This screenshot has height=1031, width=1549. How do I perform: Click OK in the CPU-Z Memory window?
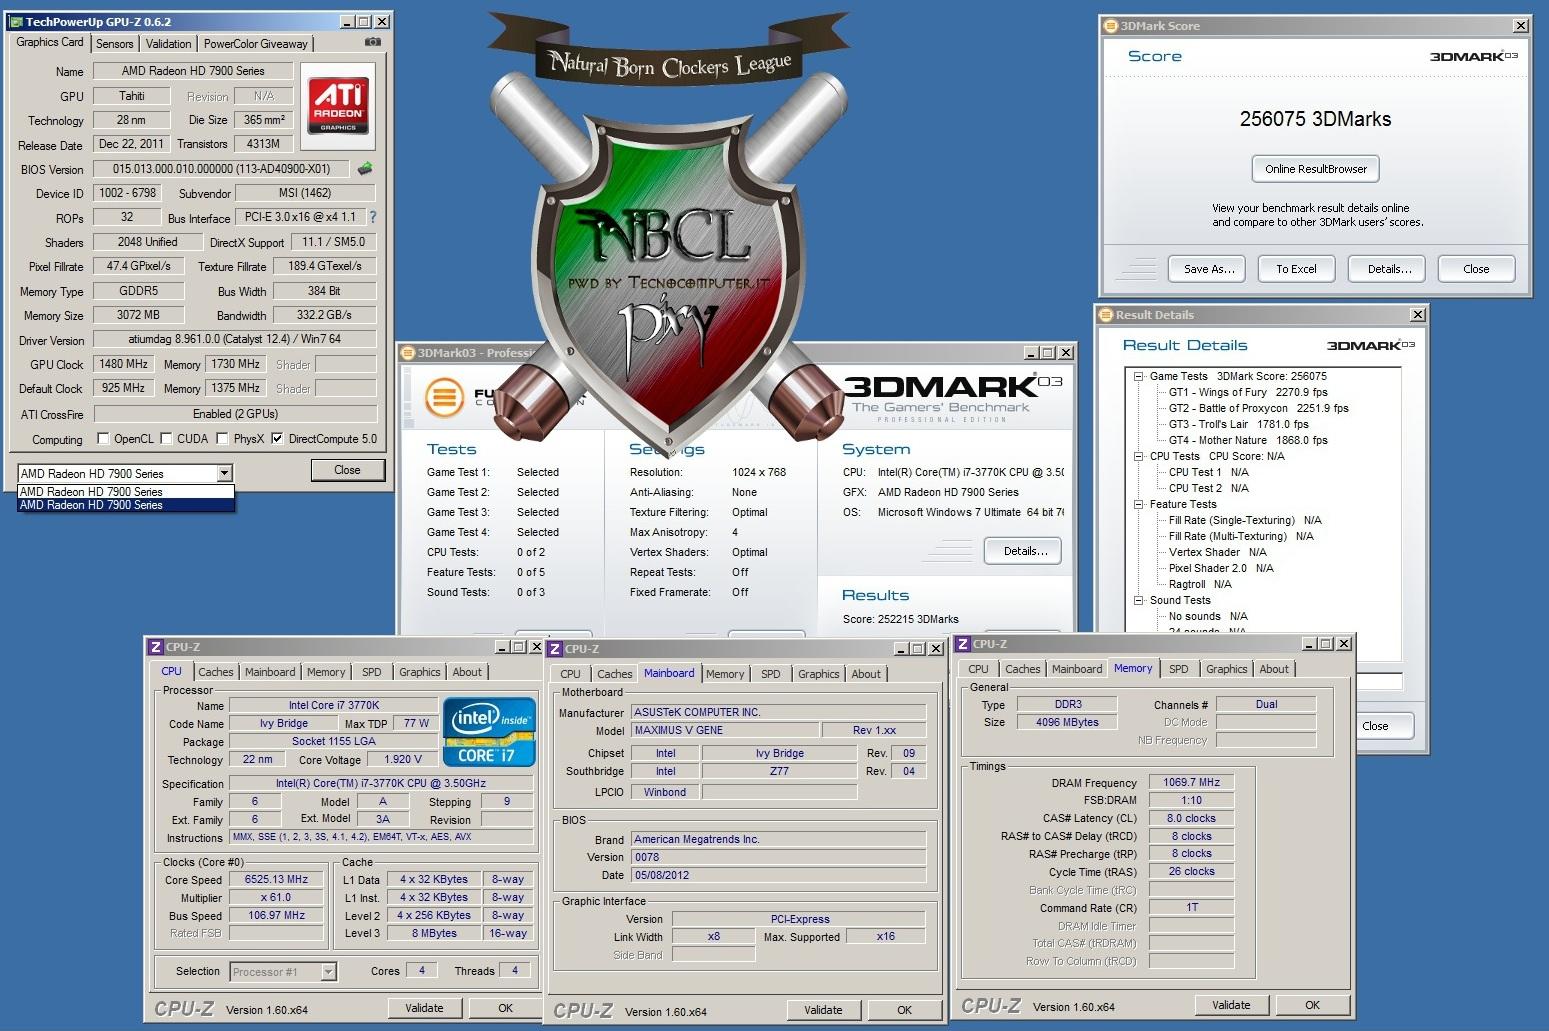[x=1312, y=1005]
